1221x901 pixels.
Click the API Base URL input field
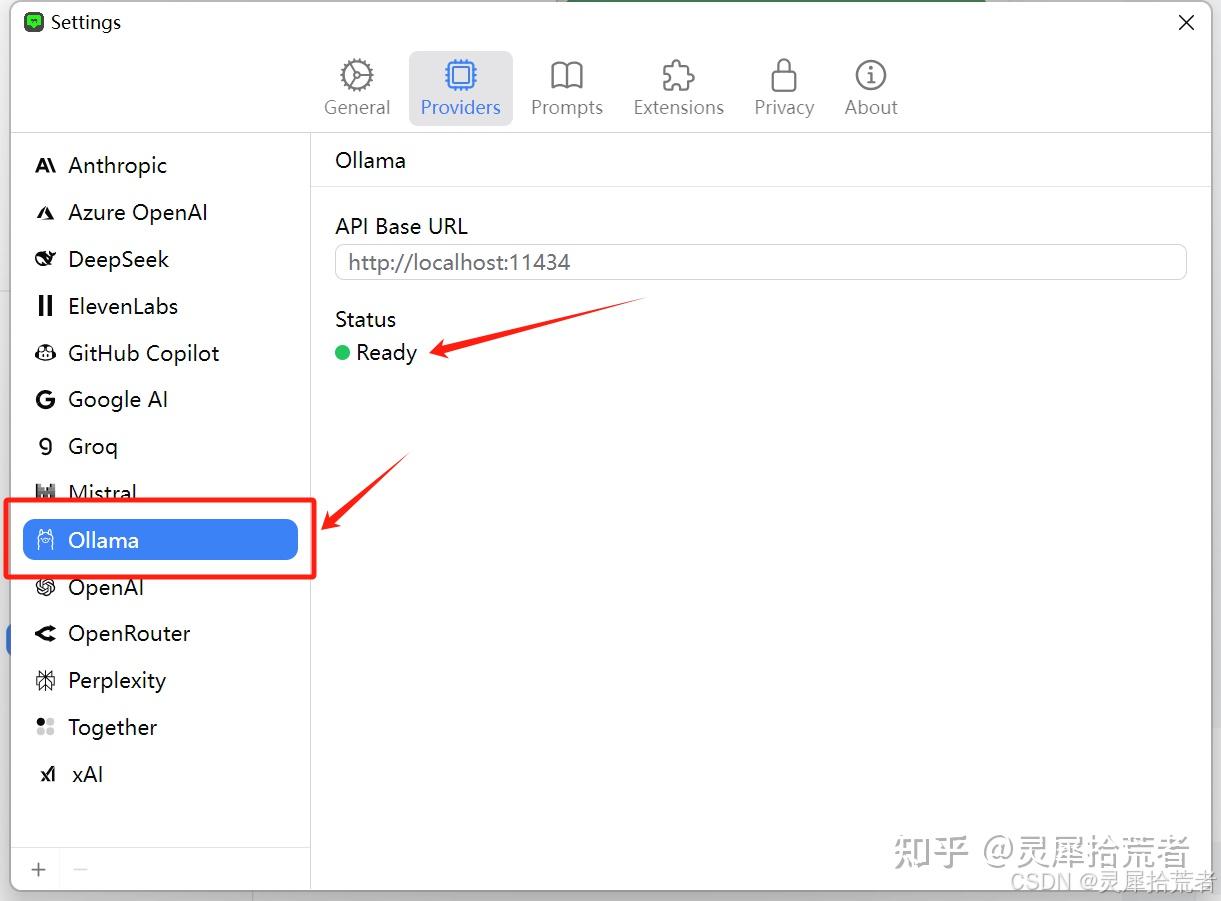760,262
